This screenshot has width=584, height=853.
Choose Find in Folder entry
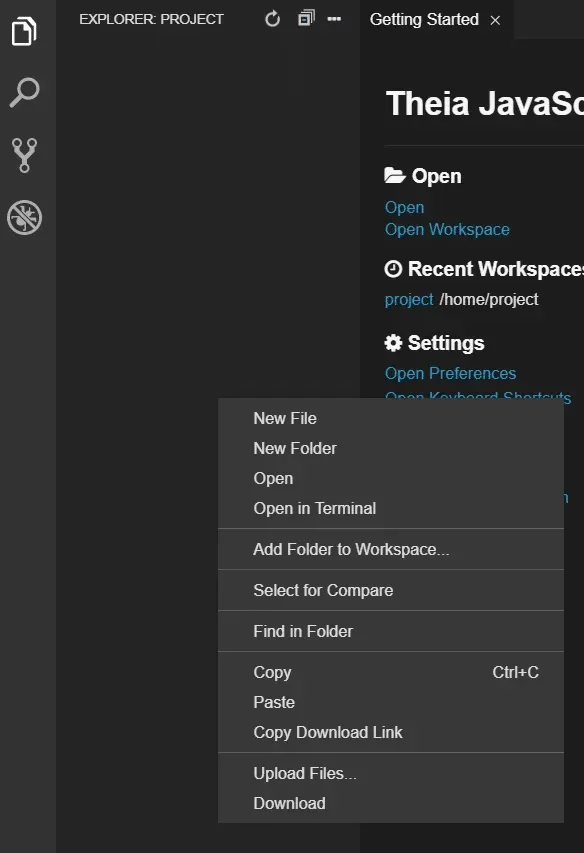click(390, 631)
